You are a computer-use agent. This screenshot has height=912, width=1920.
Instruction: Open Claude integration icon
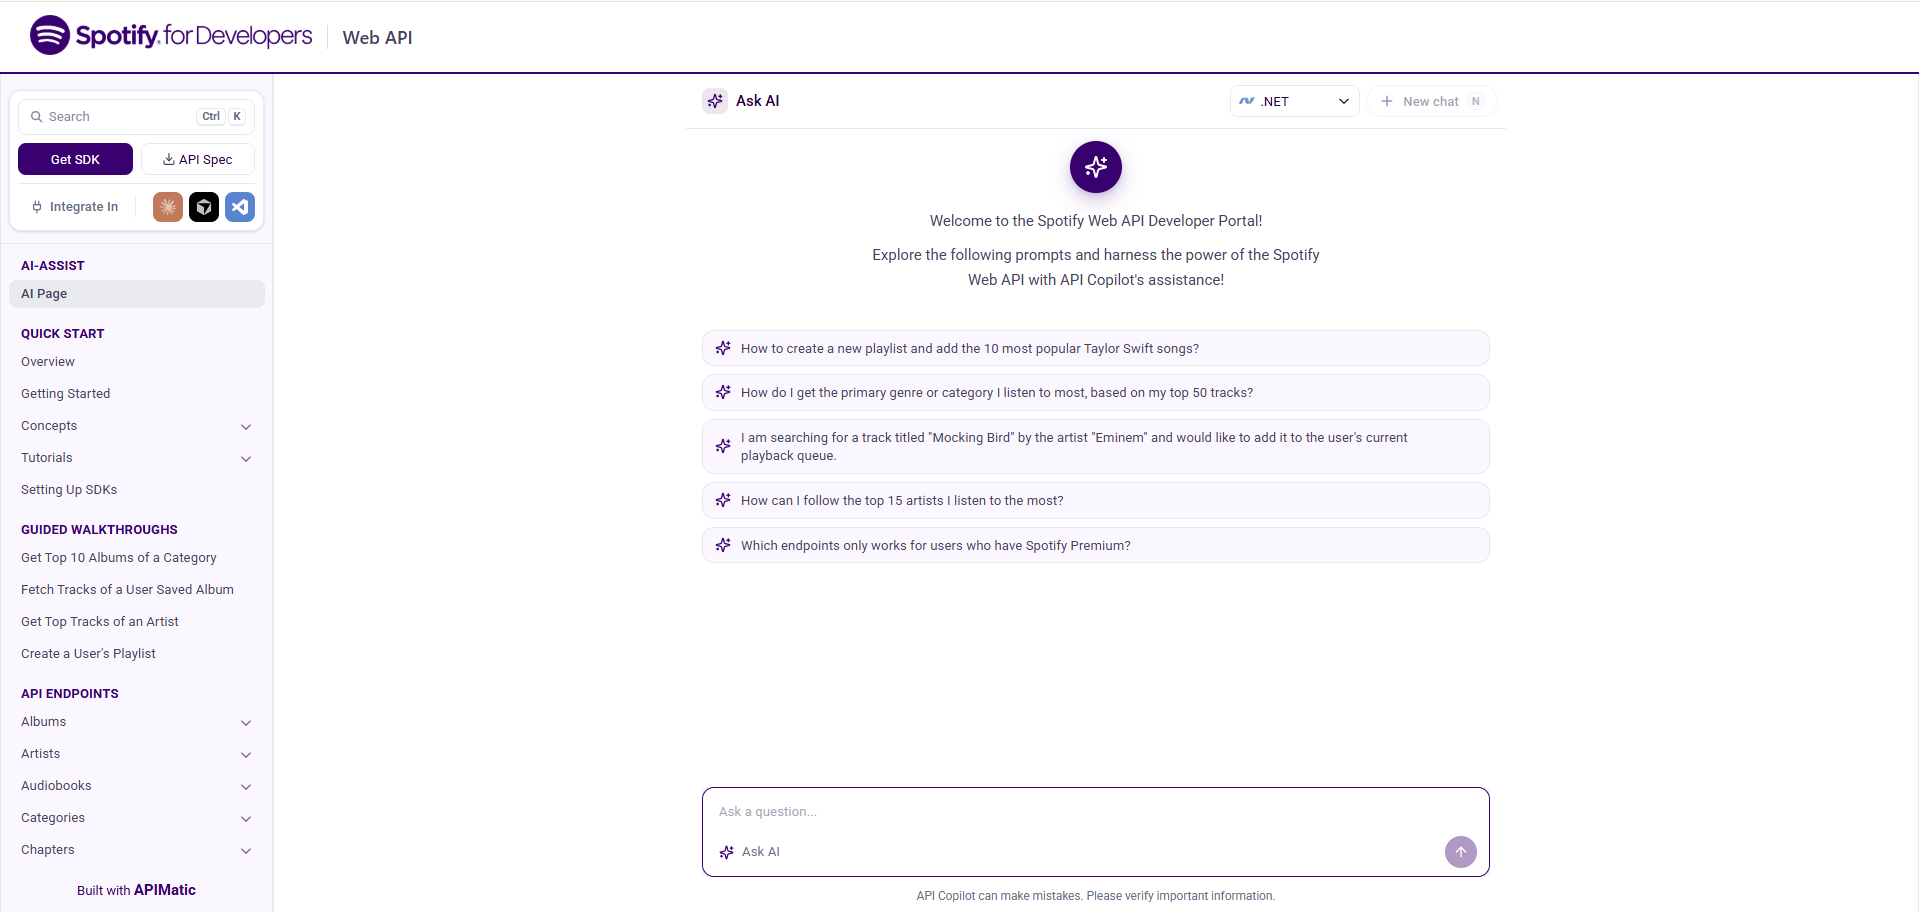click(168, 207)
